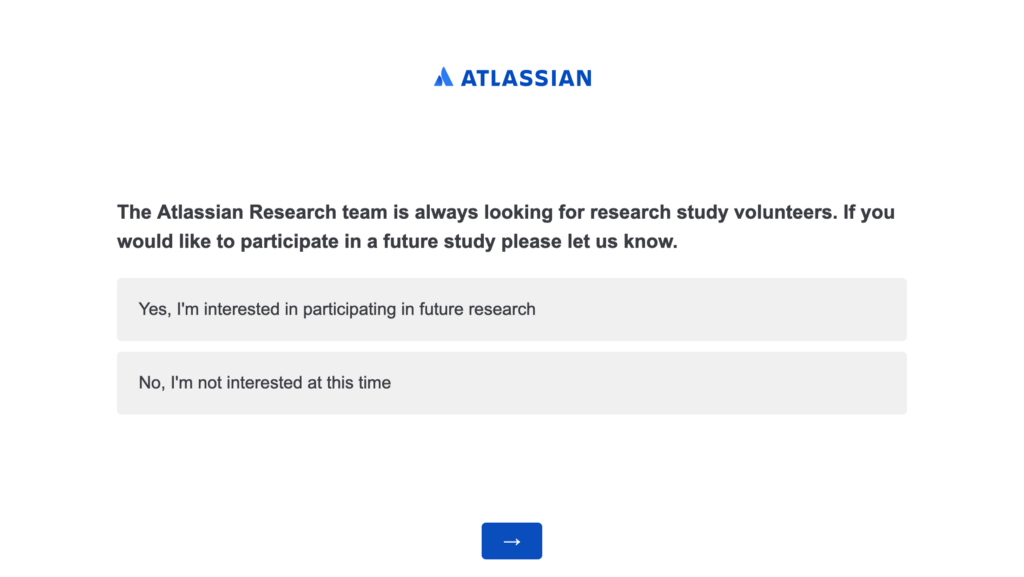Advance to the next survey page
This screenshot has height=577, width=1024.
point(512,541)
